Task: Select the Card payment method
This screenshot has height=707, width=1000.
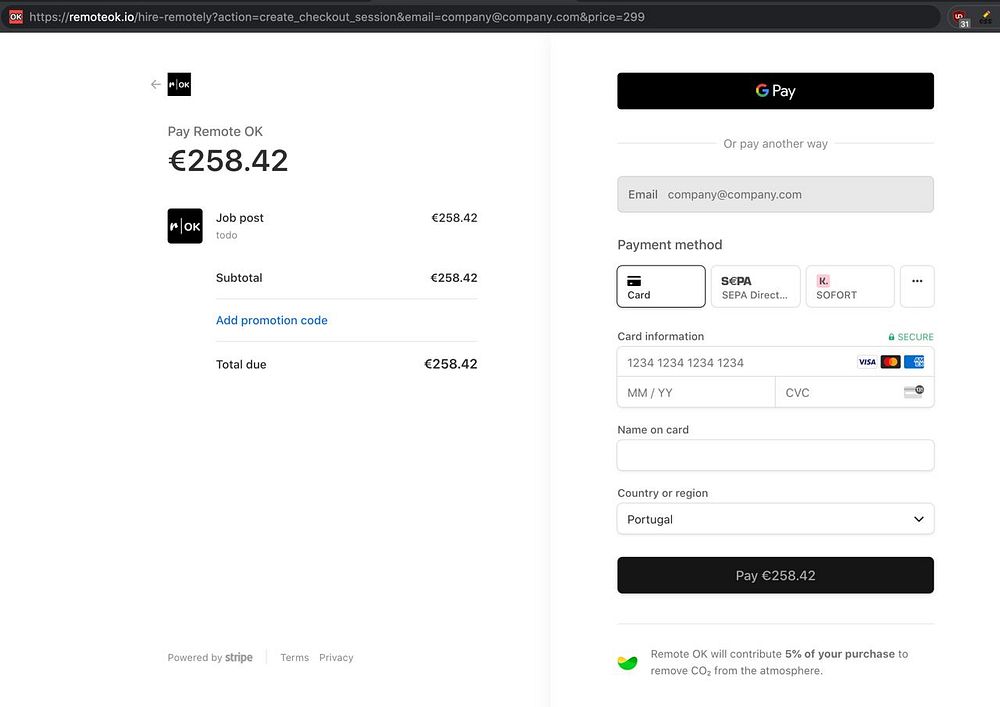Action: point(661,286)
